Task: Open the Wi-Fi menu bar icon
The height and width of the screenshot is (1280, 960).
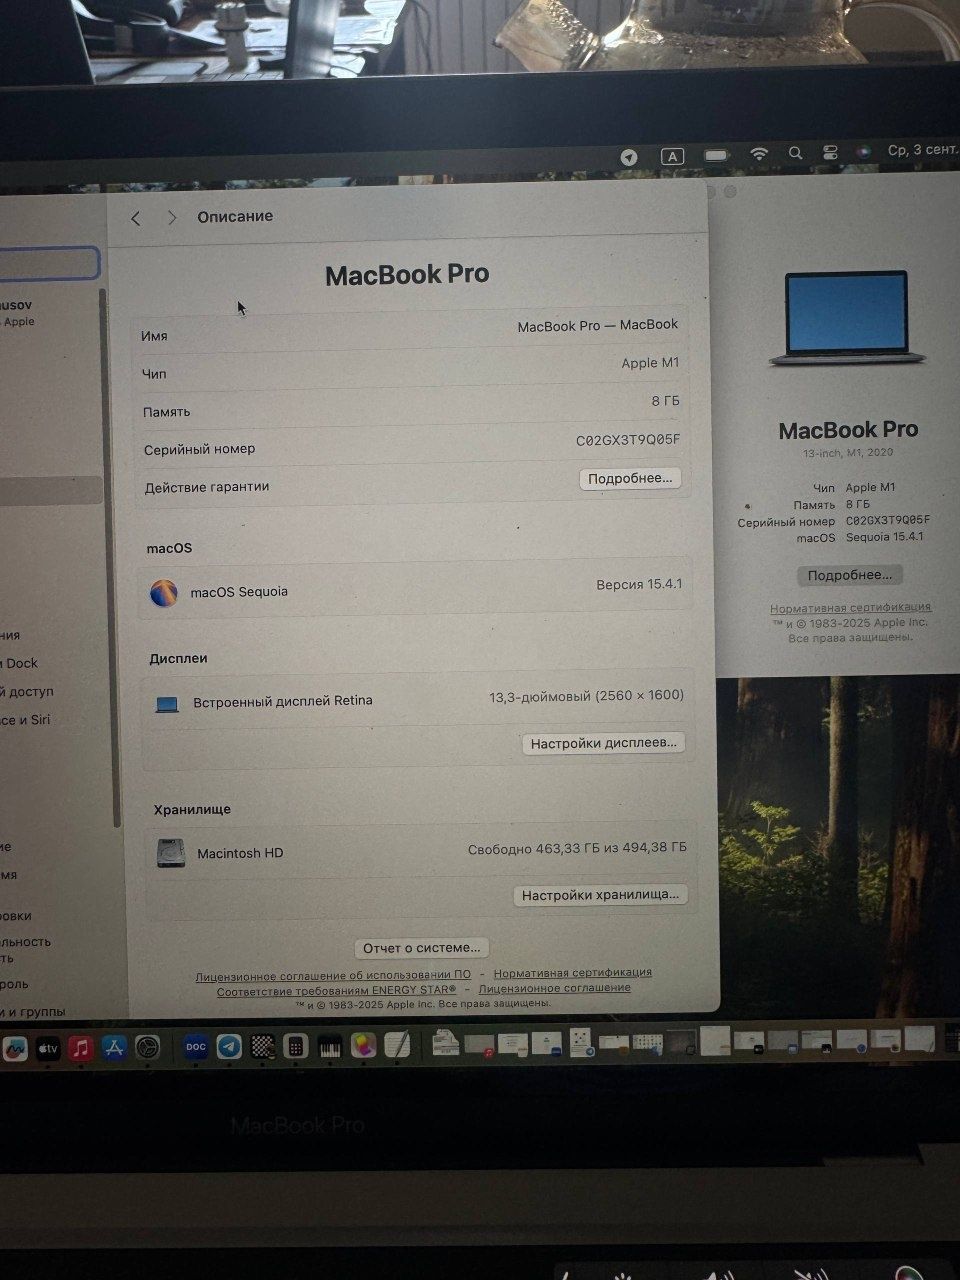Action: [x=759, y=154]
